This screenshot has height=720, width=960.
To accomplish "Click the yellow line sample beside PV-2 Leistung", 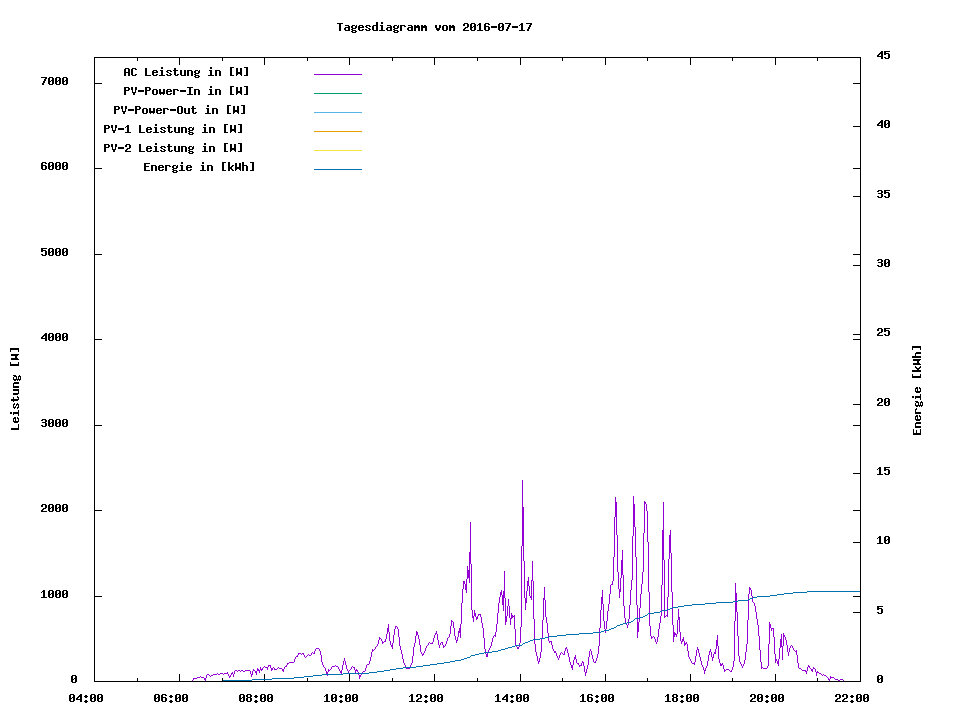I will (337, 150).
